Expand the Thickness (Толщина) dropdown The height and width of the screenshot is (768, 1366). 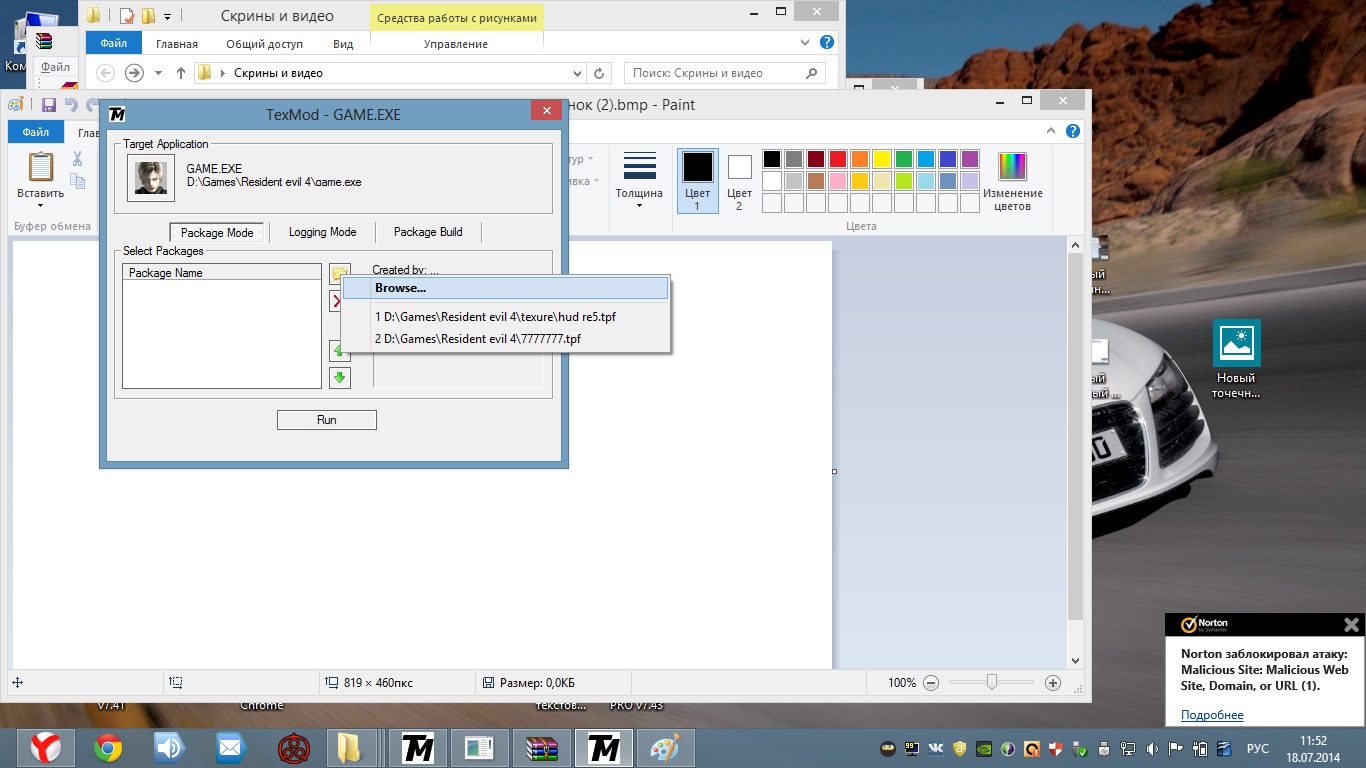tap(639, 180)
